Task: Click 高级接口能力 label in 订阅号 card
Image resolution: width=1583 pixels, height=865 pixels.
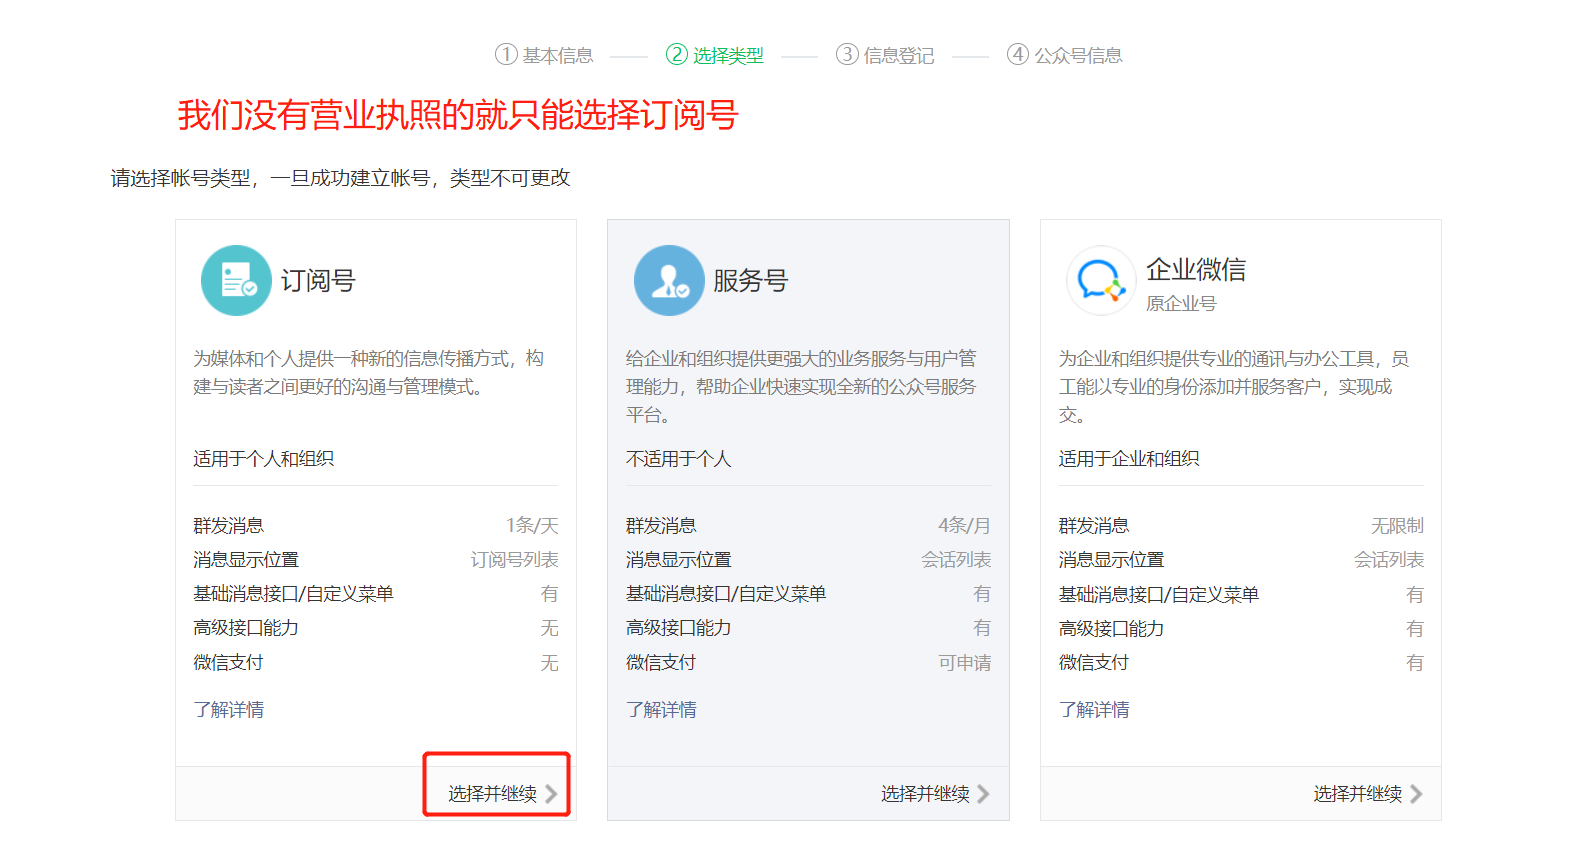Action: point(246,628)
